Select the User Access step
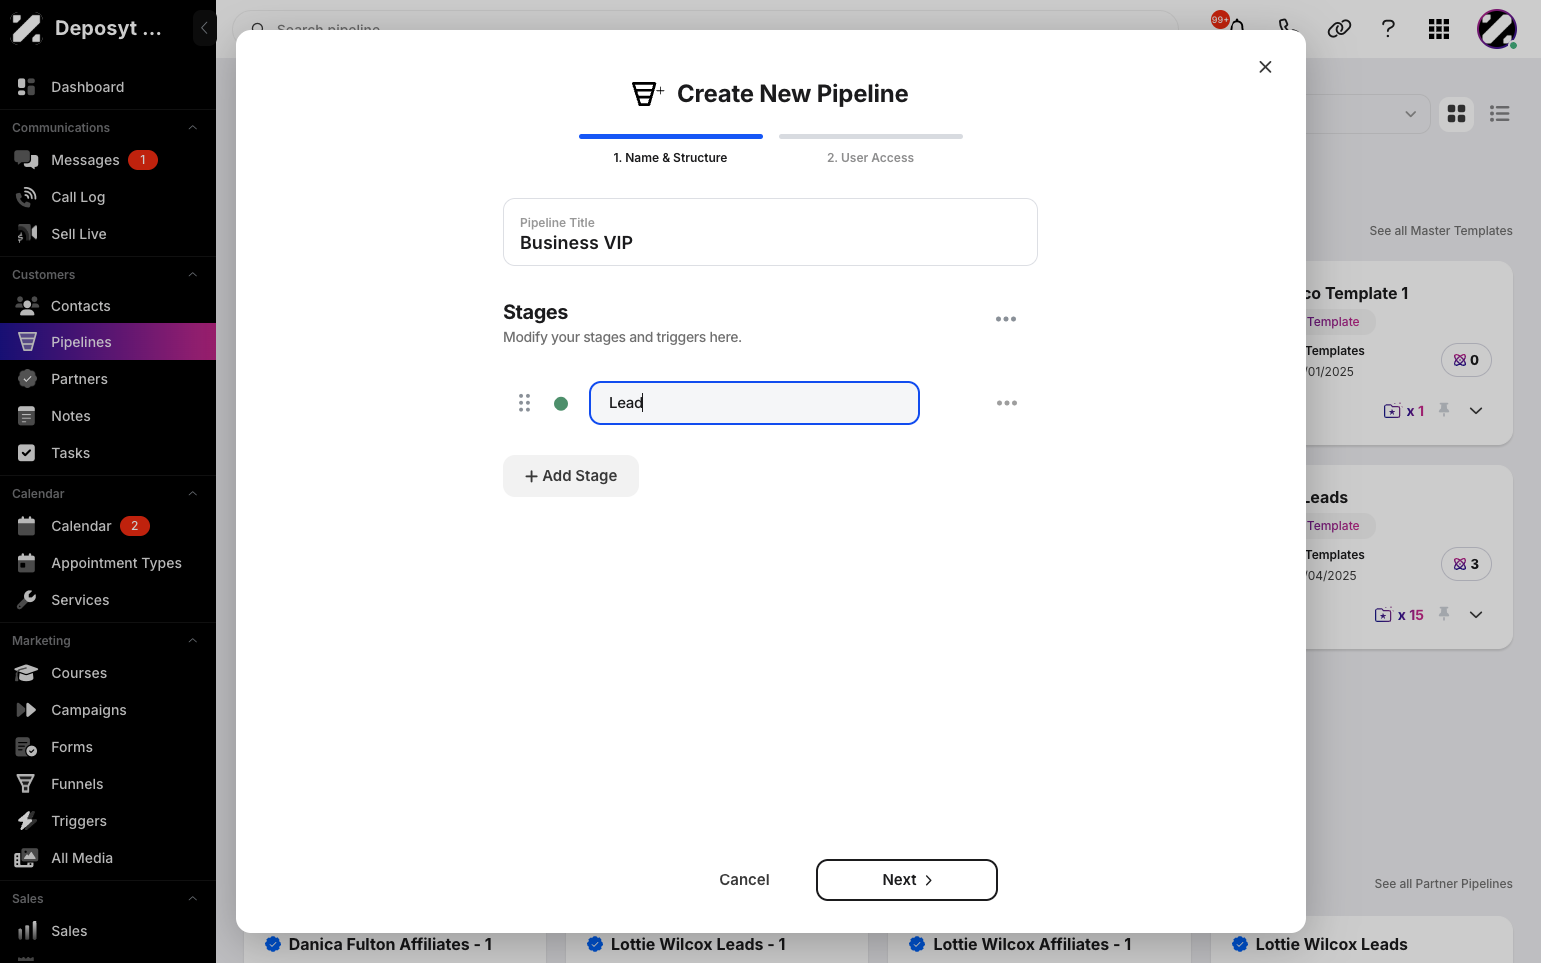Viewport: 1541px width, 963px height. 870,149
